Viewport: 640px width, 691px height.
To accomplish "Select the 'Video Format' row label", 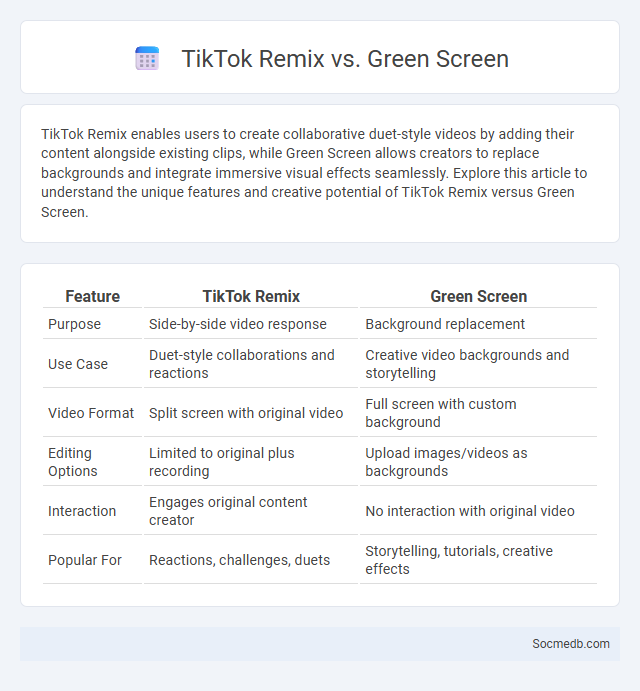I will (x=91, y=413).
